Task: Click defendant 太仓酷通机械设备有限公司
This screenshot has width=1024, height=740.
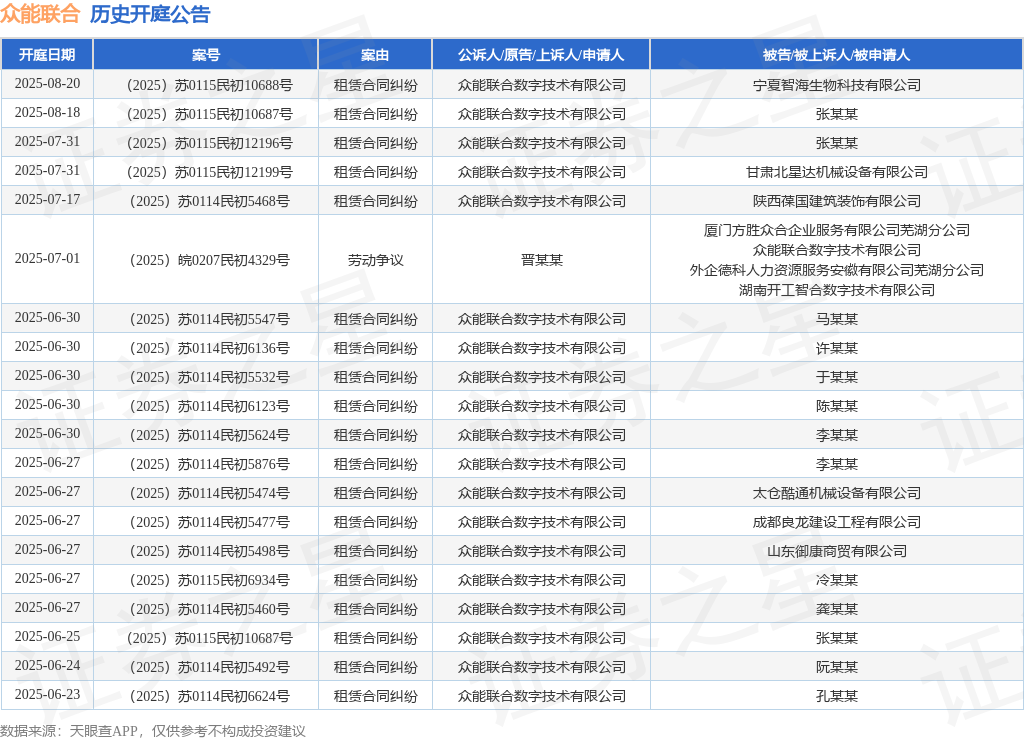Action: 837,493
